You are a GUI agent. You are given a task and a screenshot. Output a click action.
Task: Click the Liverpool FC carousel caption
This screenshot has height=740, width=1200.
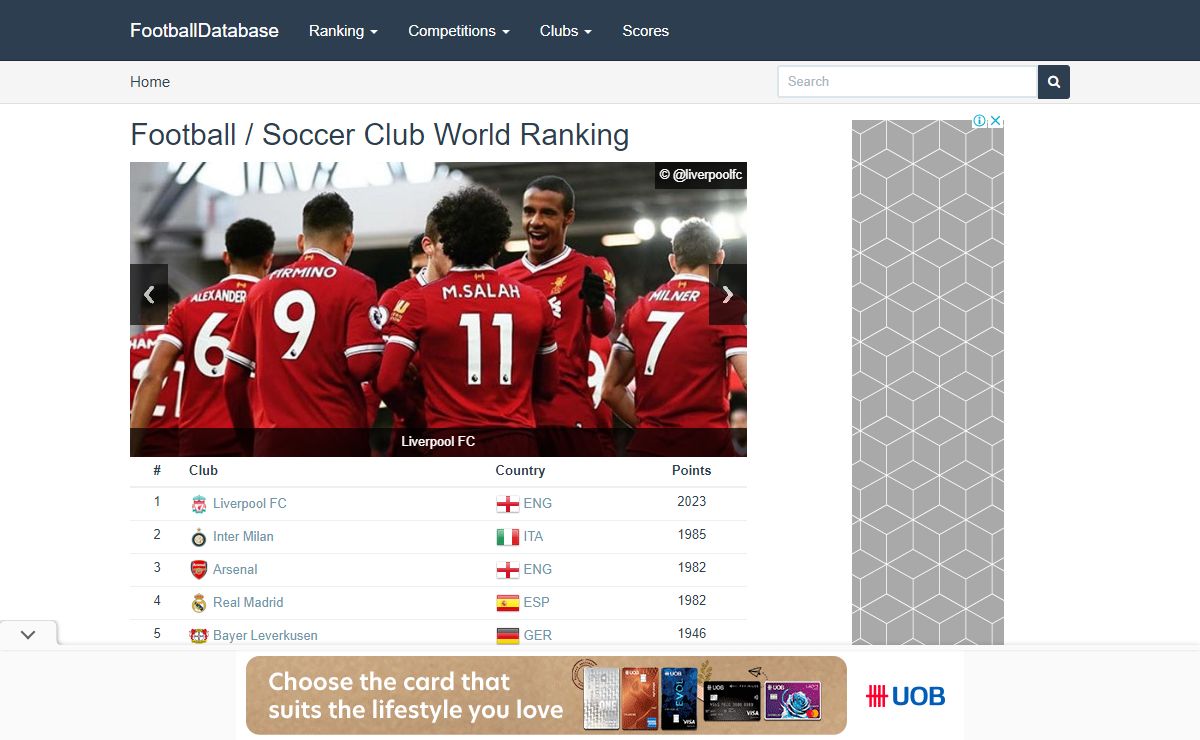(438, 441)
